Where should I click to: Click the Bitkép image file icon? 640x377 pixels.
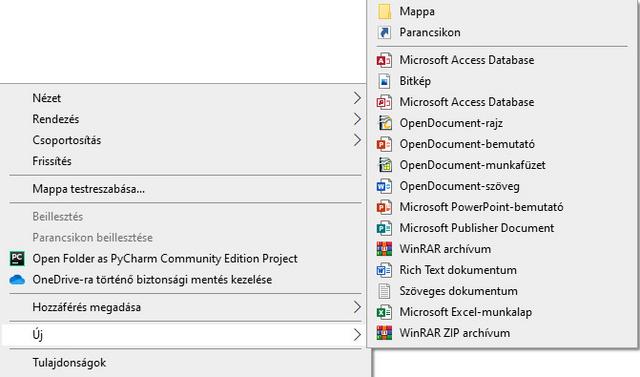click(384, 81)
